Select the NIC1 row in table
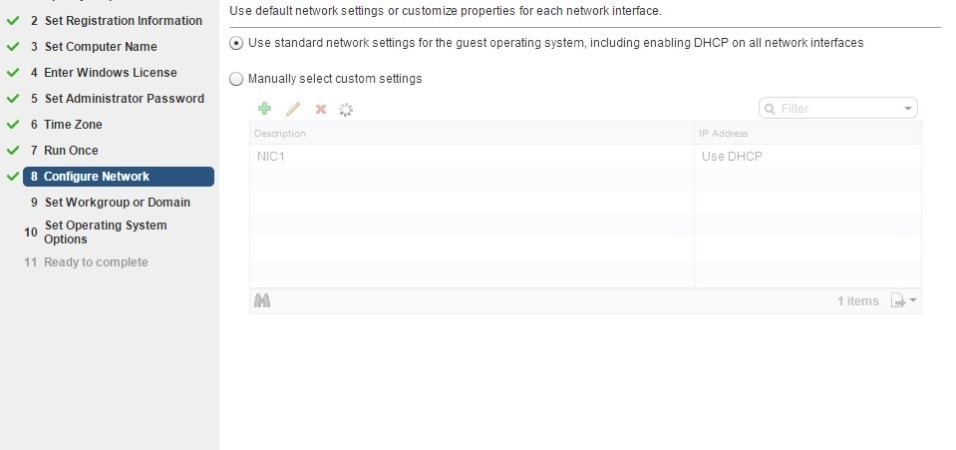 585,157
